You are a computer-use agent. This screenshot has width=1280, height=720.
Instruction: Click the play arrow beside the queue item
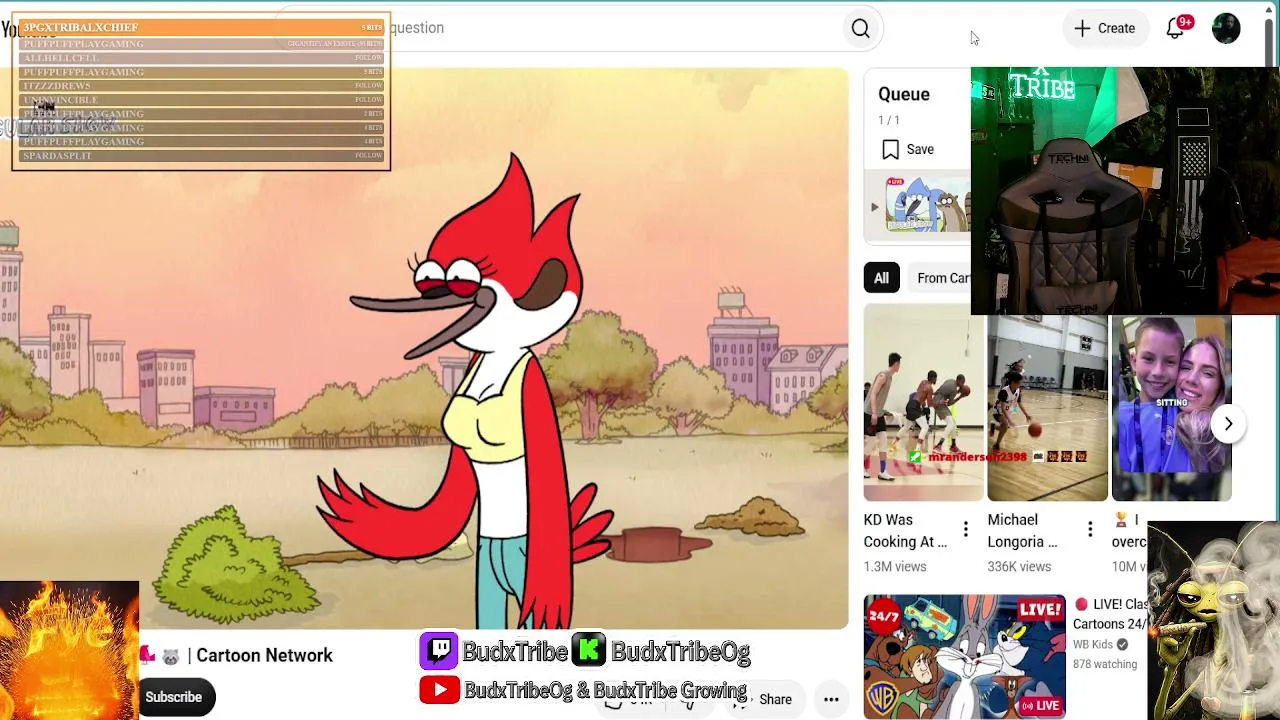(874, 207)
